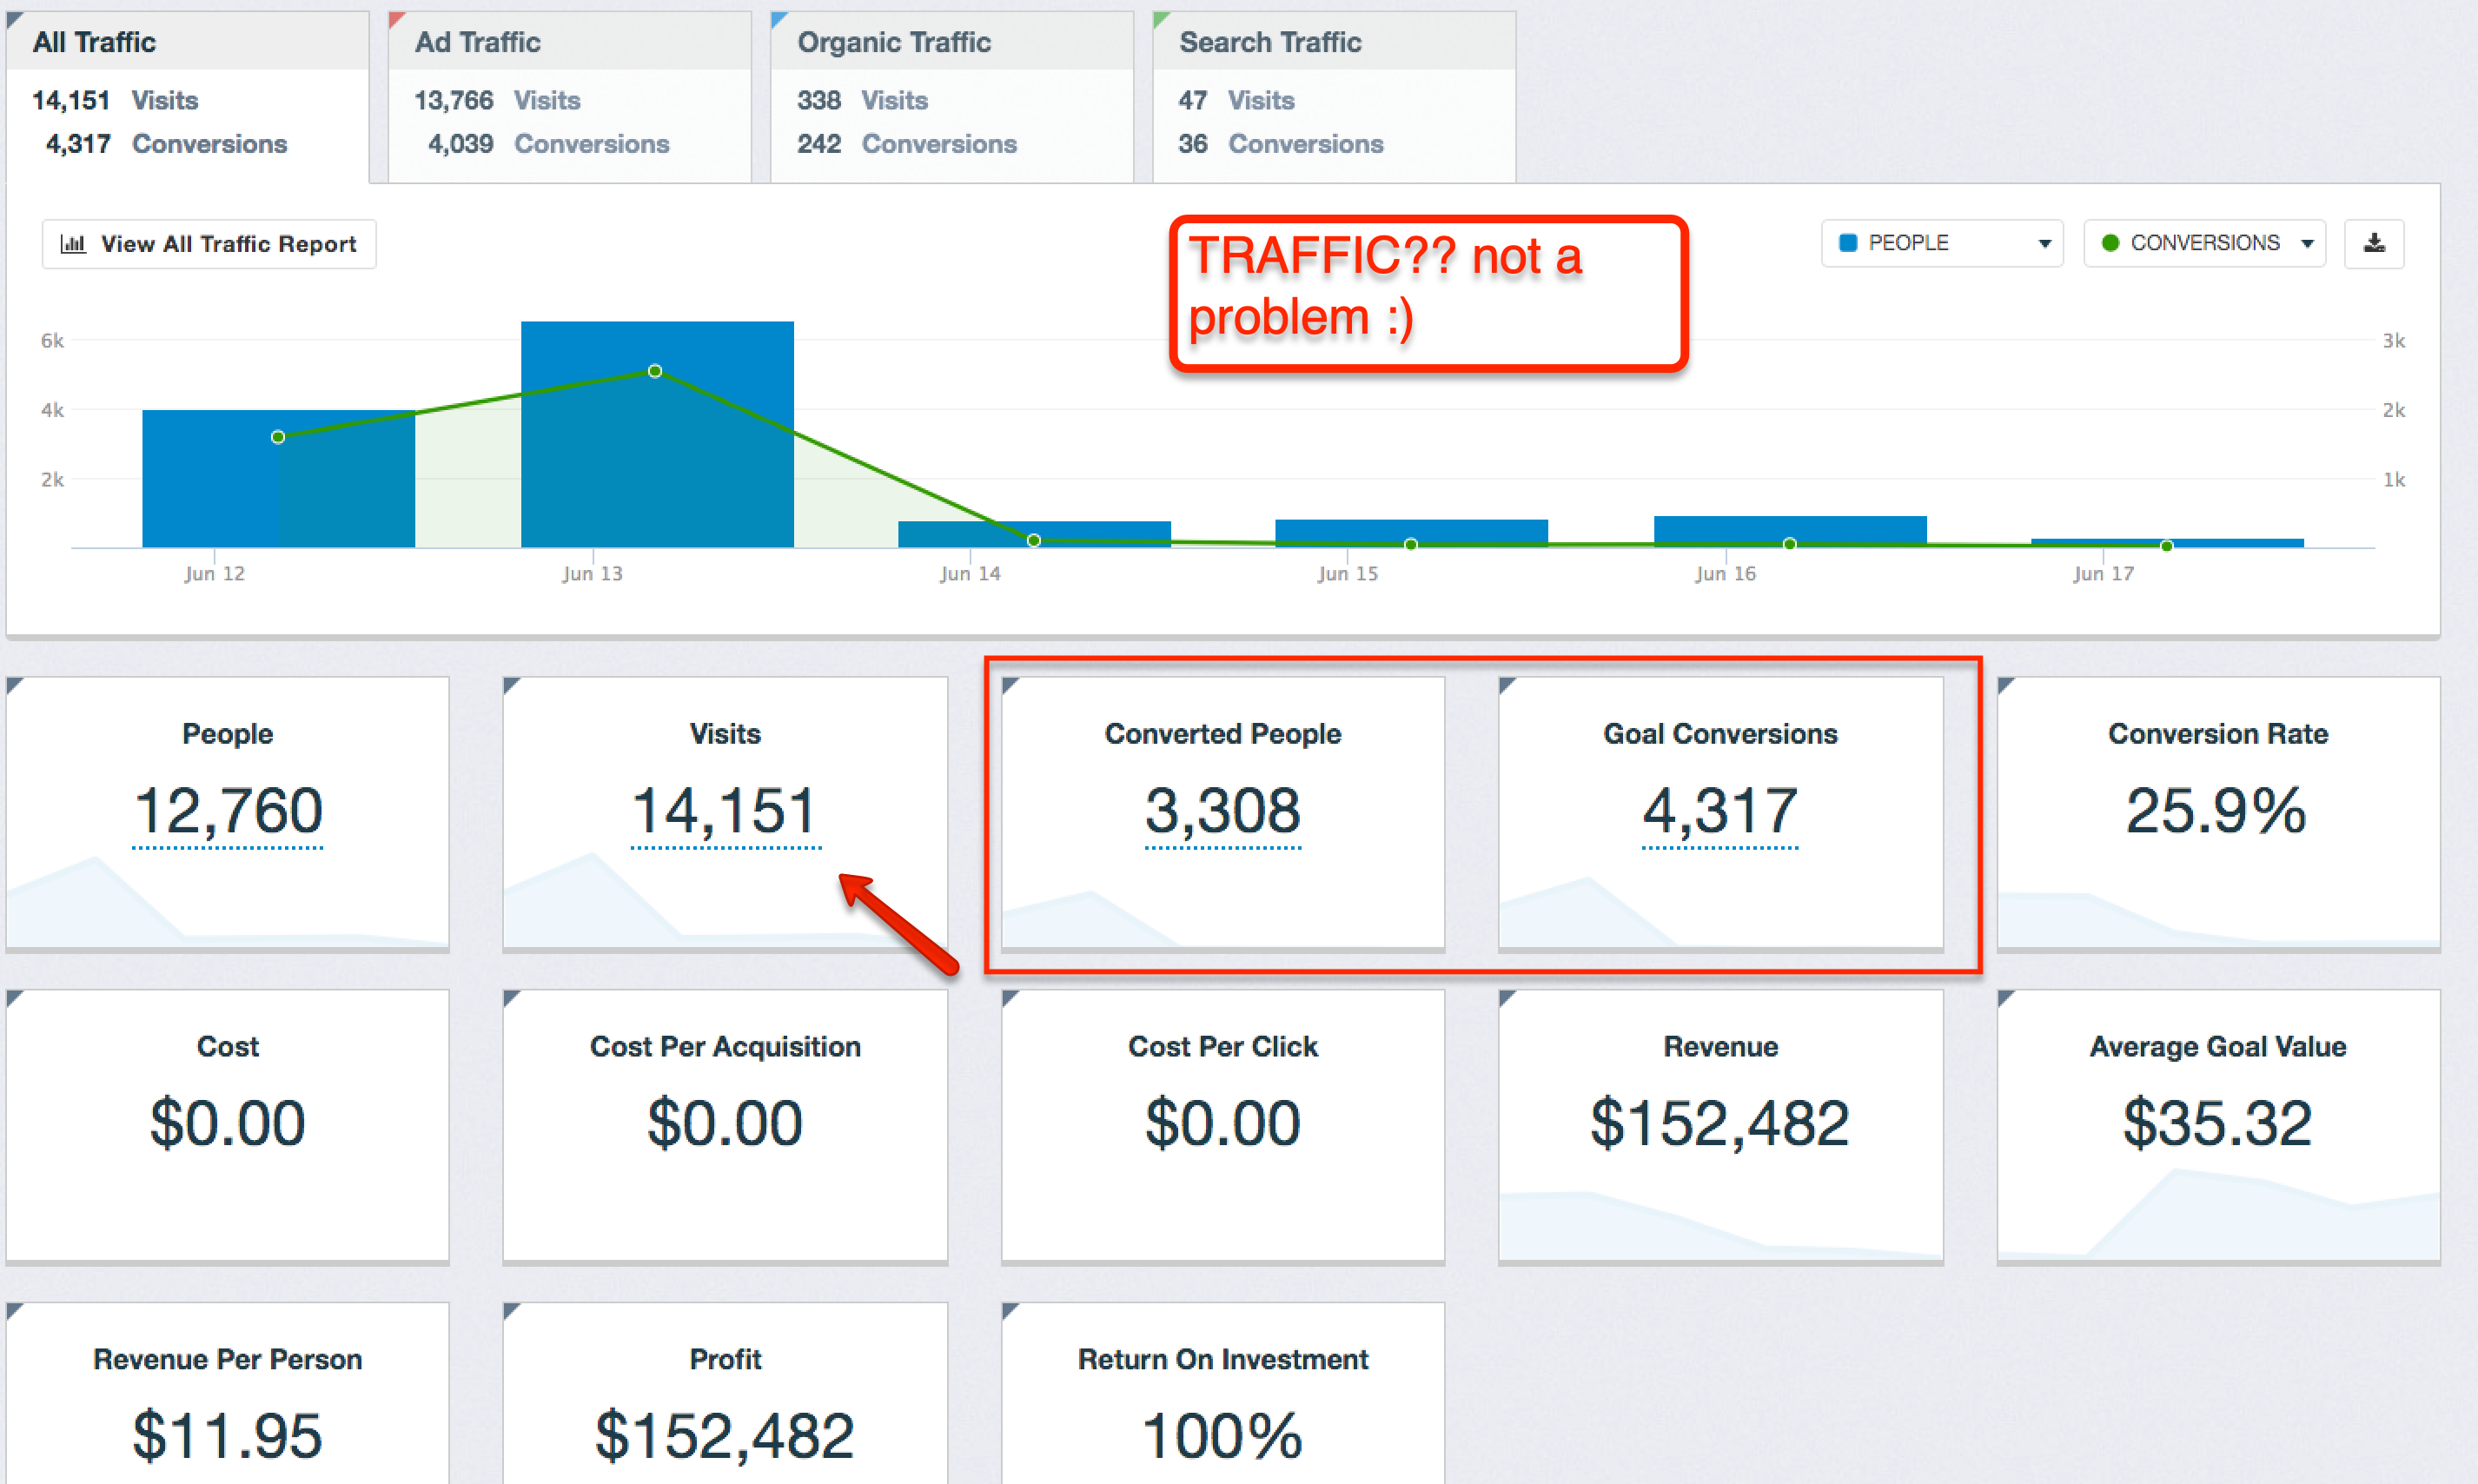Click 13,766 Visits in Ad Traffic tab

coord(497,100)
